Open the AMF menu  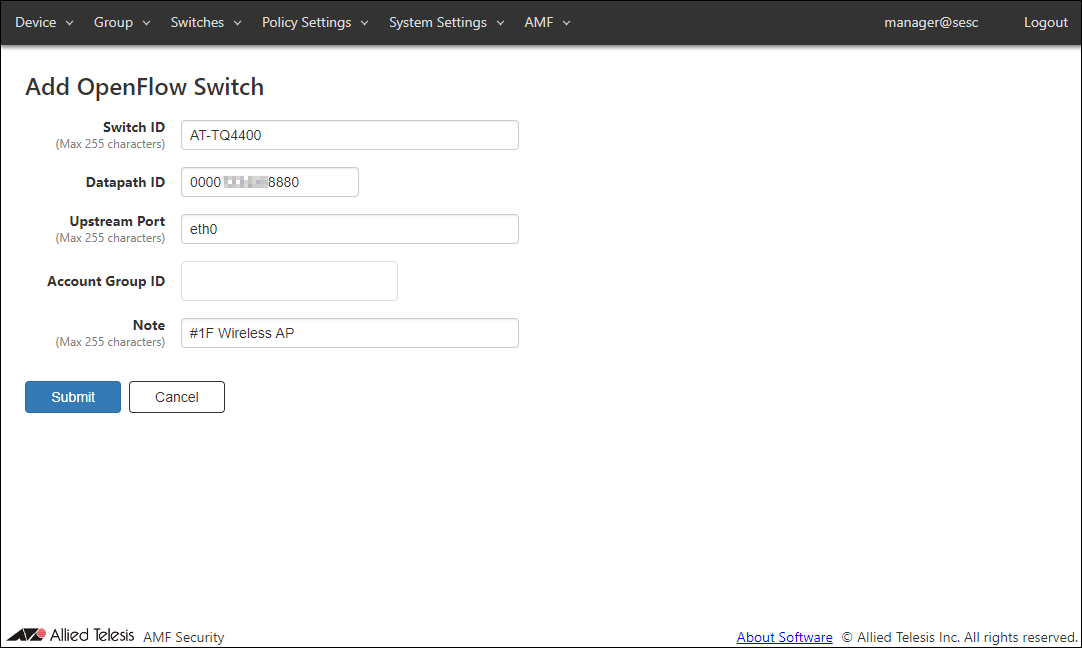tap(547, 23)
